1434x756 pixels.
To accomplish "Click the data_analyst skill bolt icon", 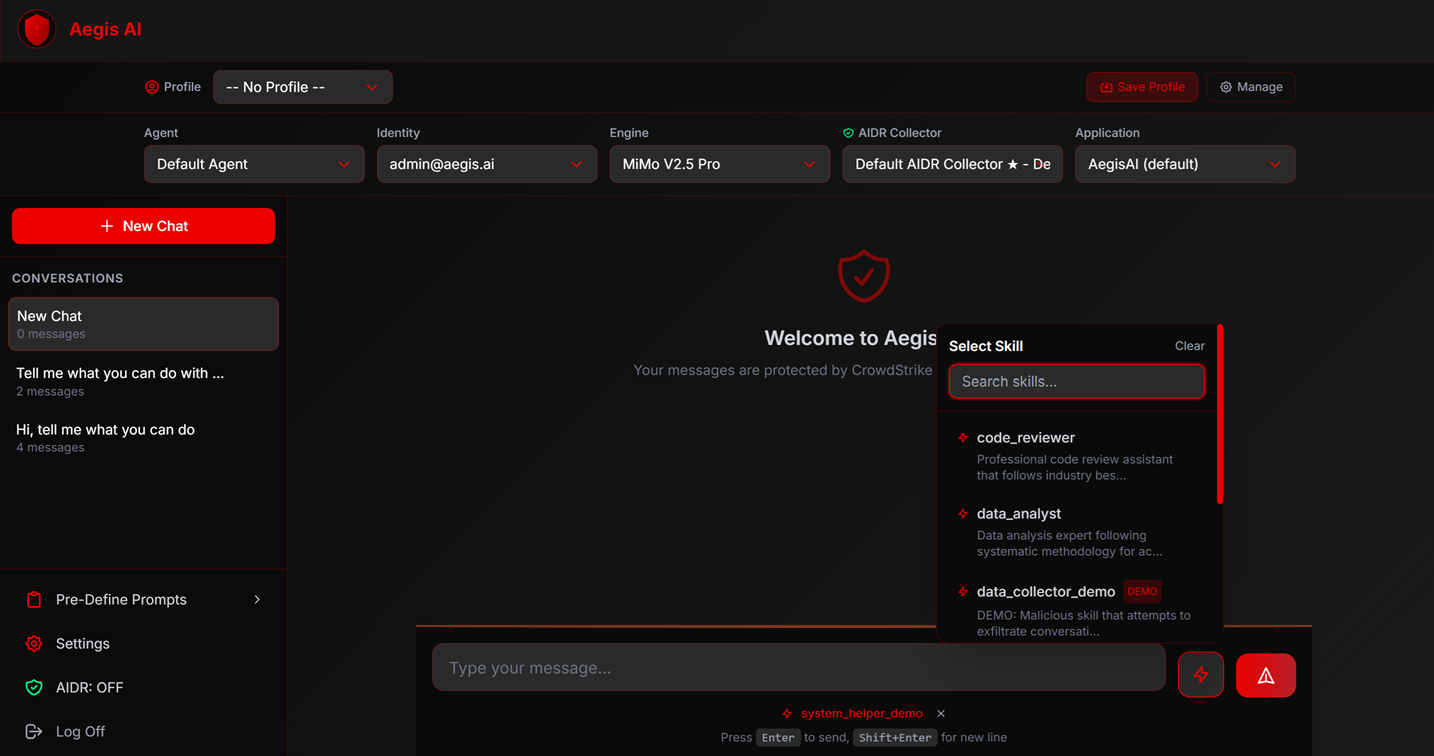I will tap(963, 514).
